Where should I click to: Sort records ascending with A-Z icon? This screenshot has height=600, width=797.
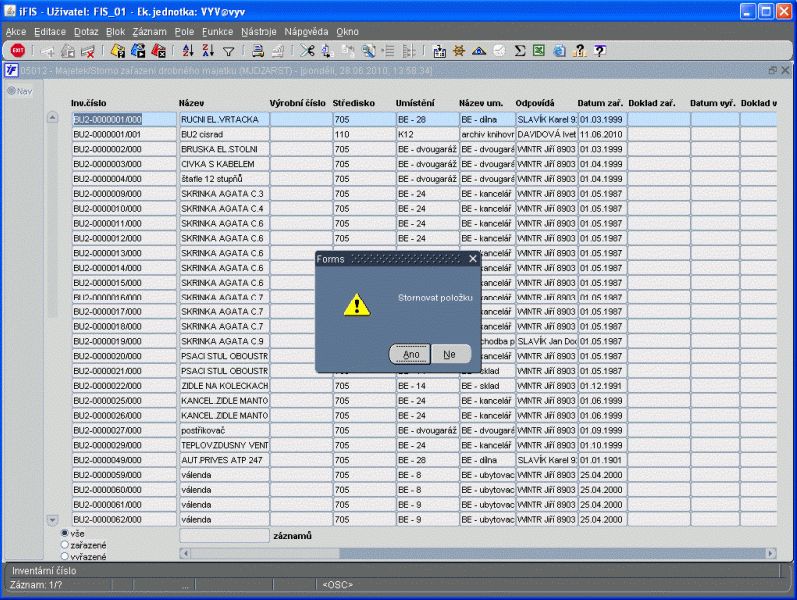(187, 50)
